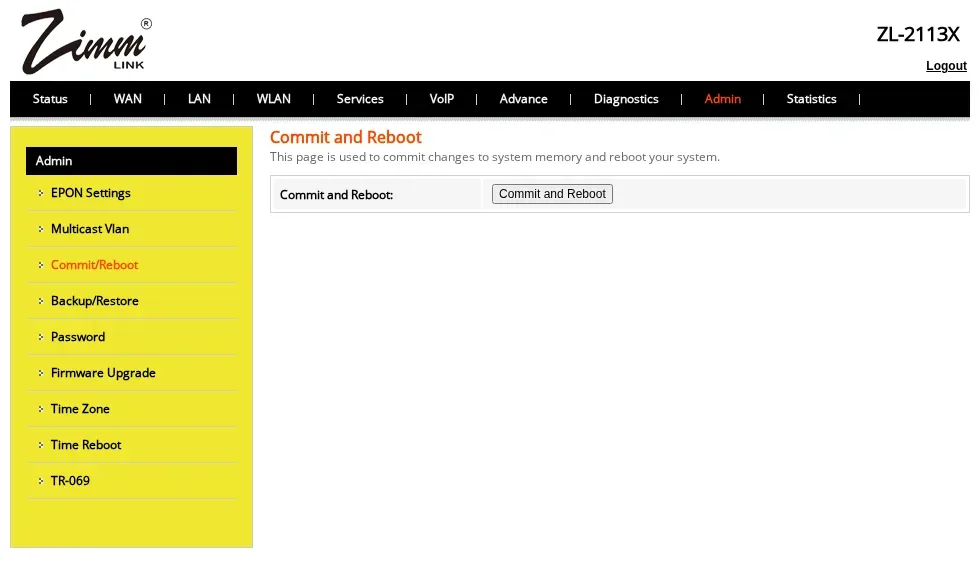Open the LAN menu
Image resolution: width=980 pixels, height=576 pixels.
199,99
